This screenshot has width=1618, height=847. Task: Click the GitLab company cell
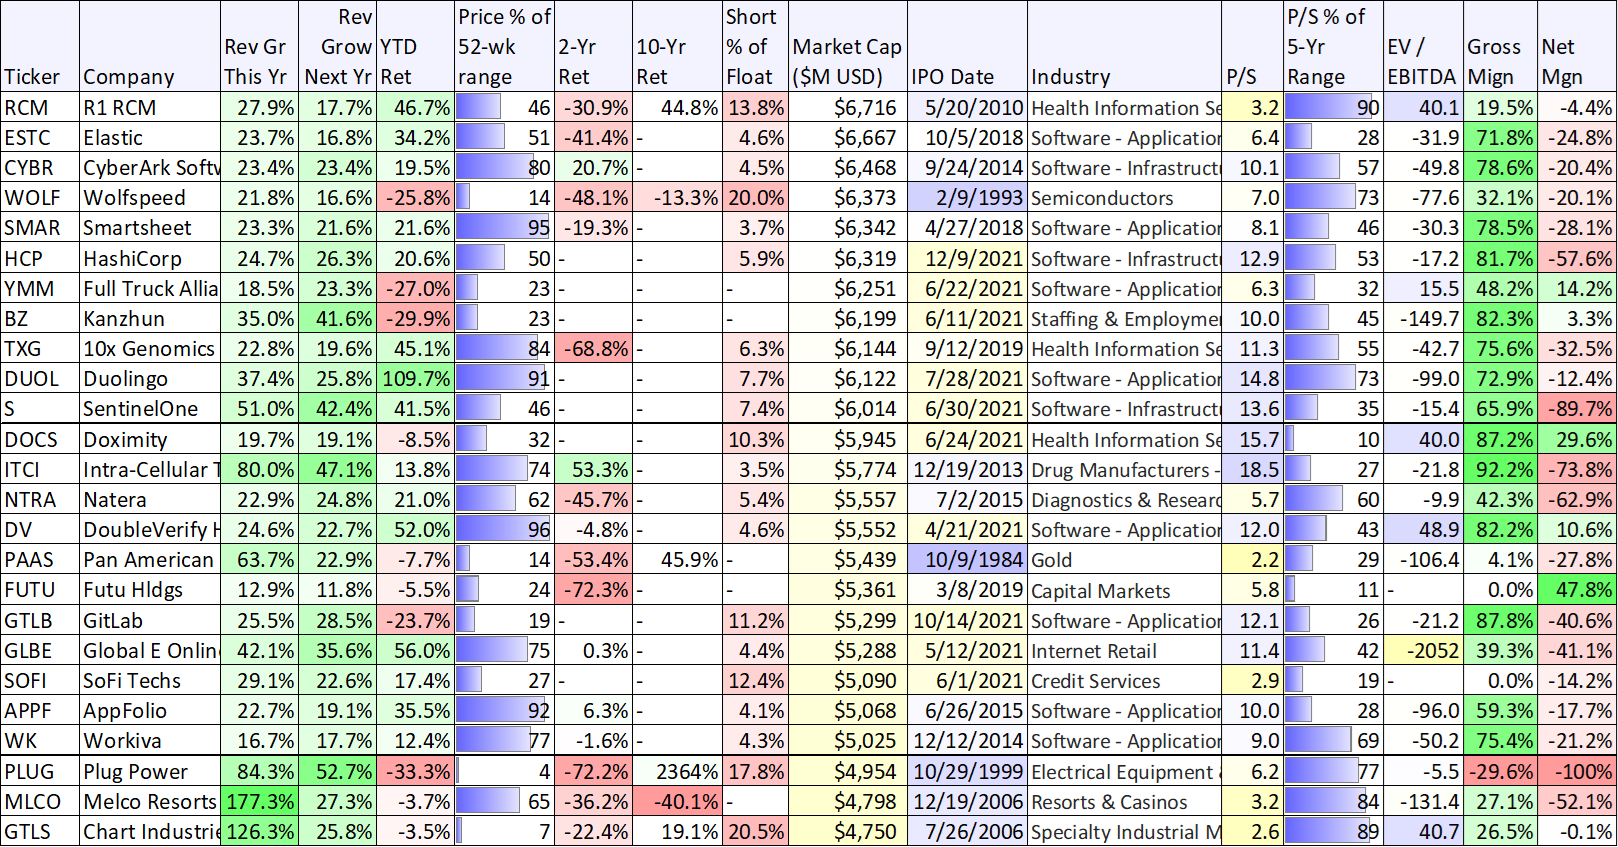150,621
